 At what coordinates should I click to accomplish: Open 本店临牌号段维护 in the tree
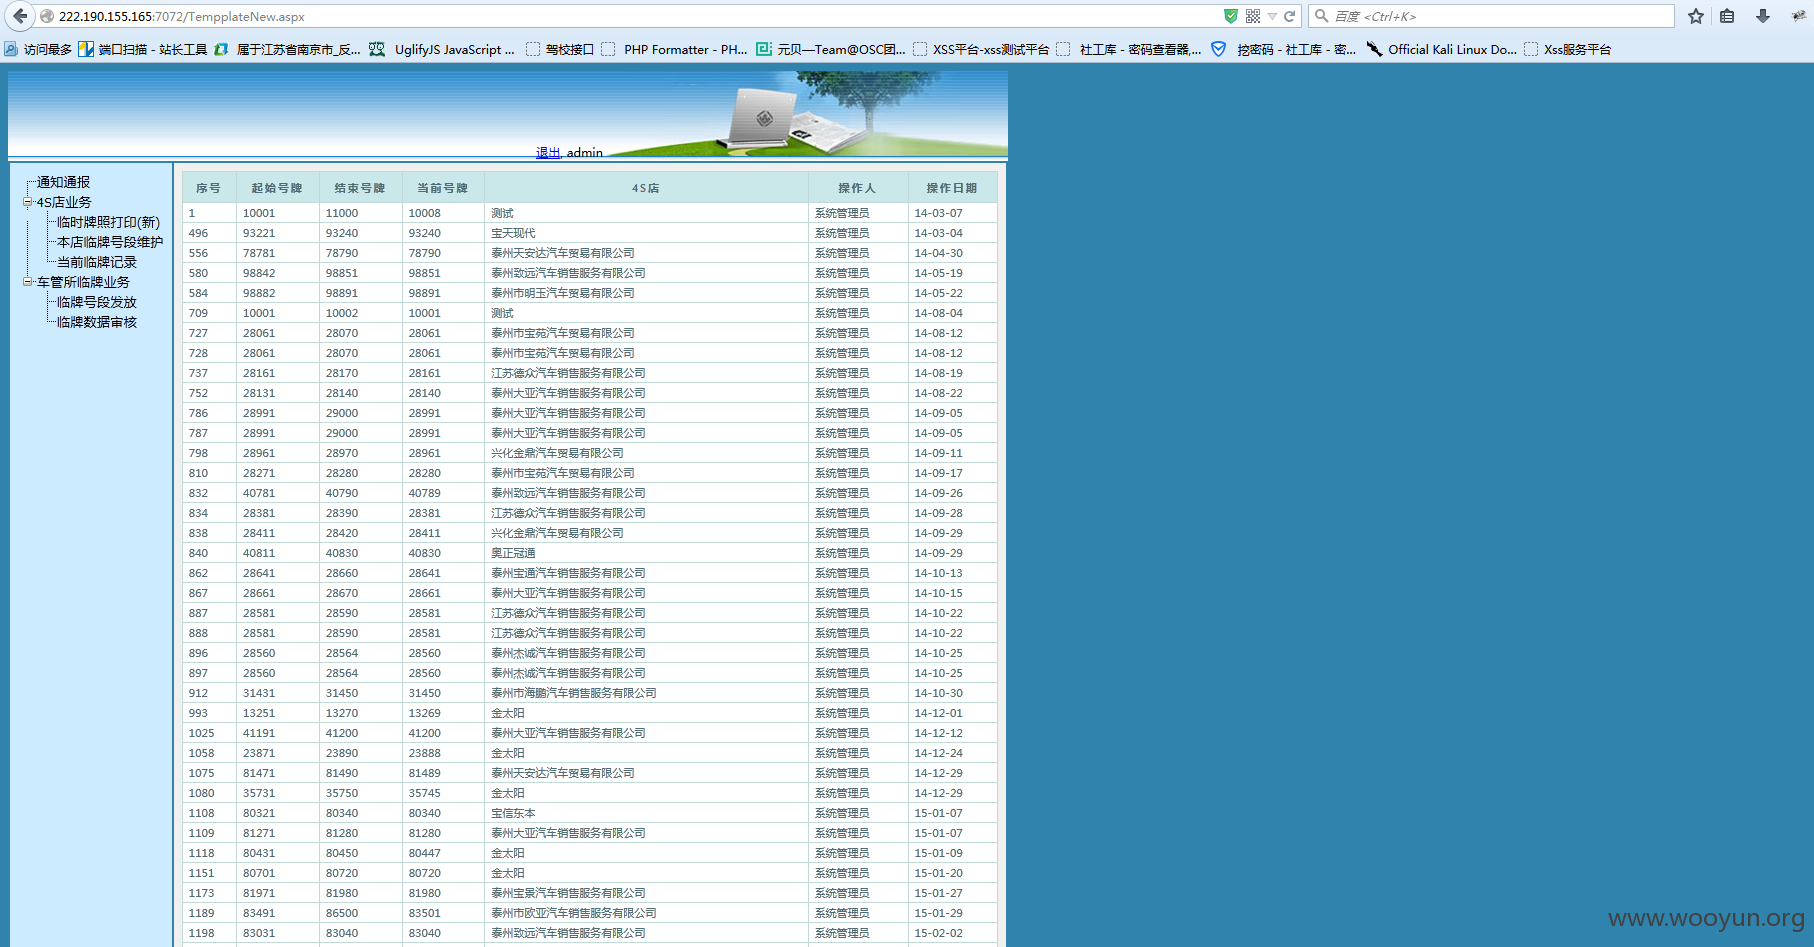tap(110, 242)
